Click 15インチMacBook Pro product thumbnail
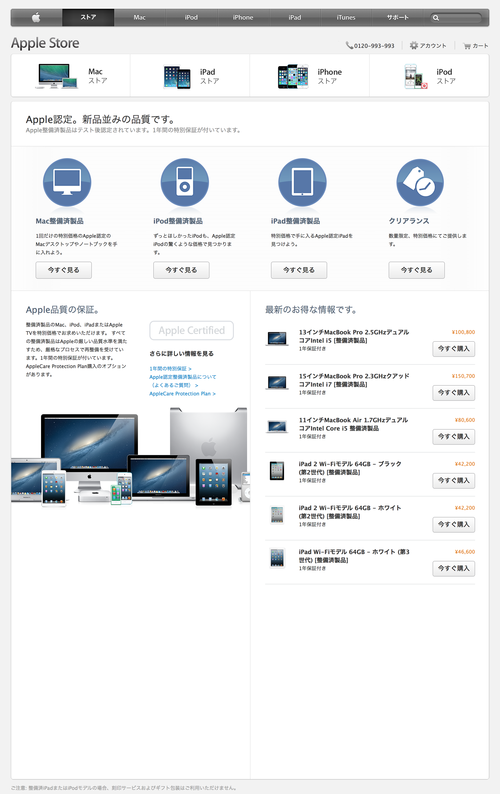 point(277,382)
